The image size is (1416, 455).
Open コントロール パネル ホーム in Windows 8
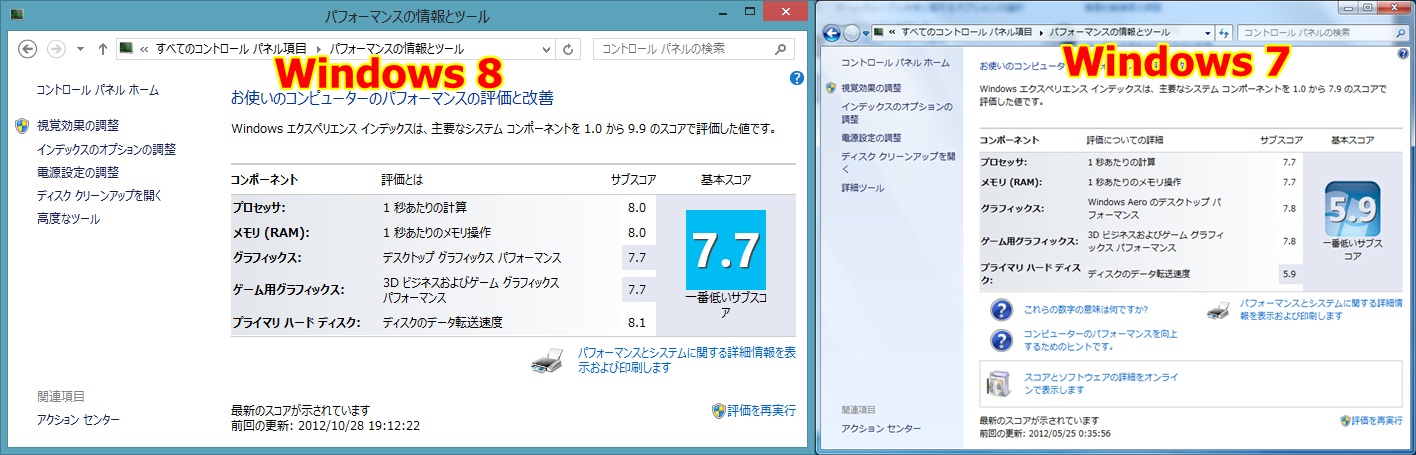point(98,90)
